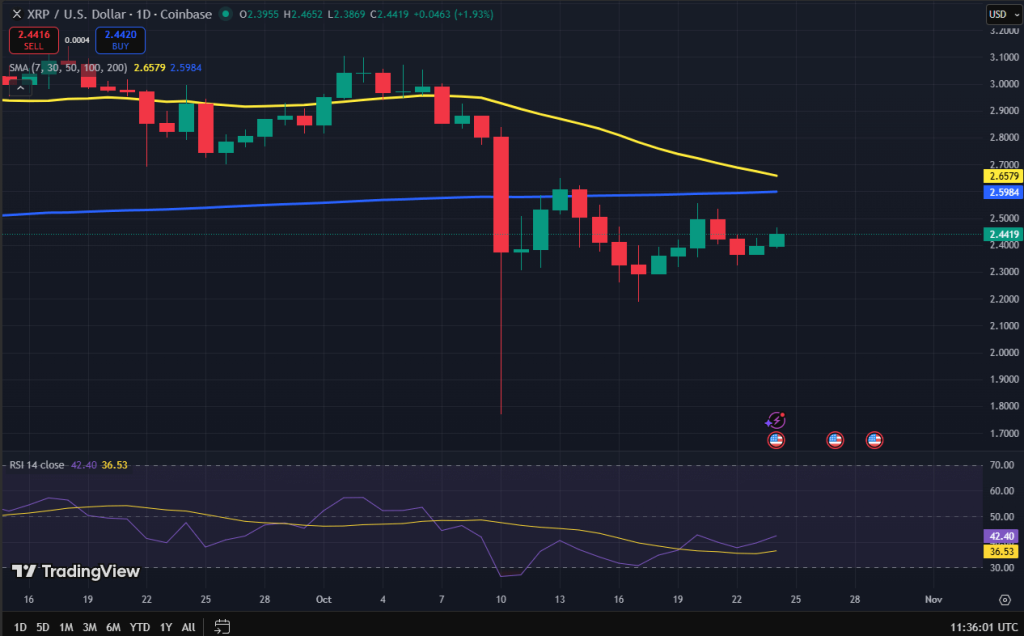Click the spread value 0.0004 between Sell and Buy
Viewport: 1024px width, 636px height.
click(x=77, y=40)
